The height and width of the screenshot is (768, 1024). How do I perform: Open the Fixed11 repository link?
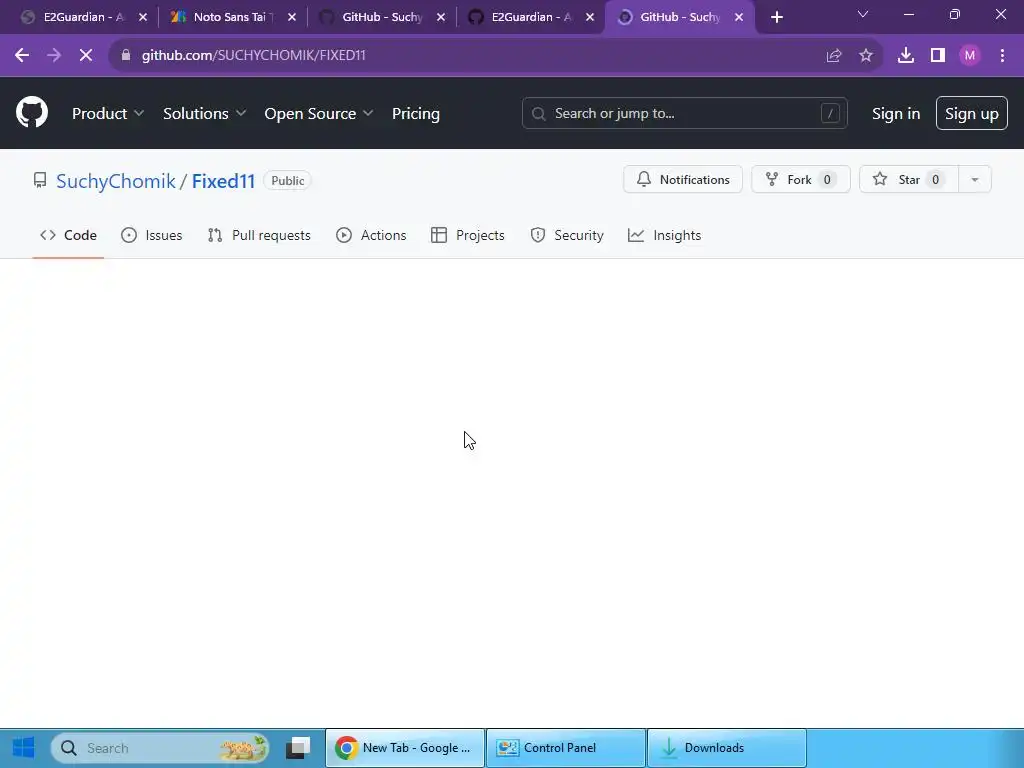tap(223, 181)
